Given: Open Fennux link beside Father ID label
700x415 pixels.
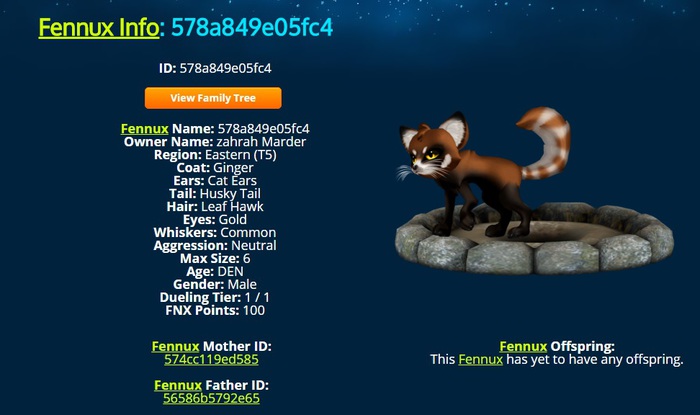Looking at the screenshot, I should click(x=178, y=385).
